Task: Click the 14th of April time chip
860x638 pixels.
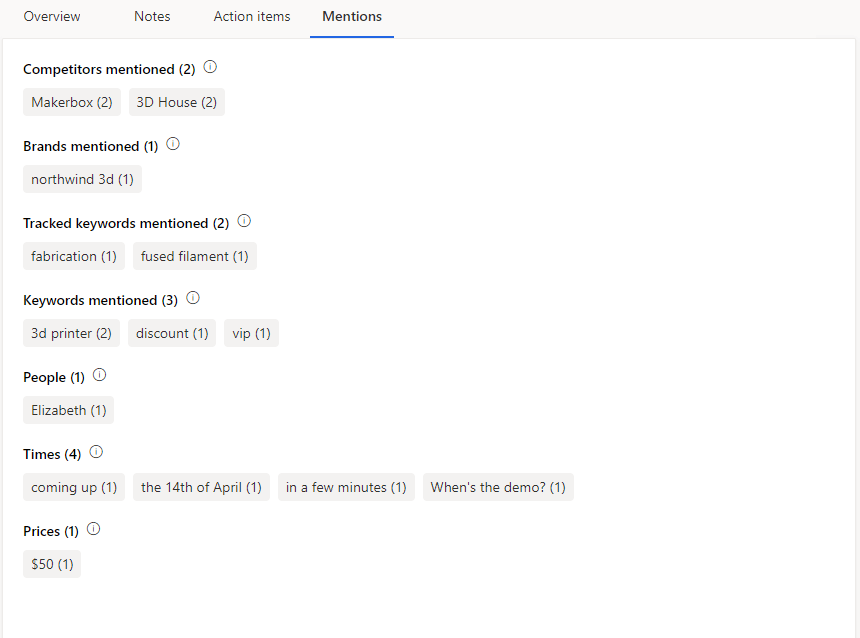Action: (x=201, y=487)
